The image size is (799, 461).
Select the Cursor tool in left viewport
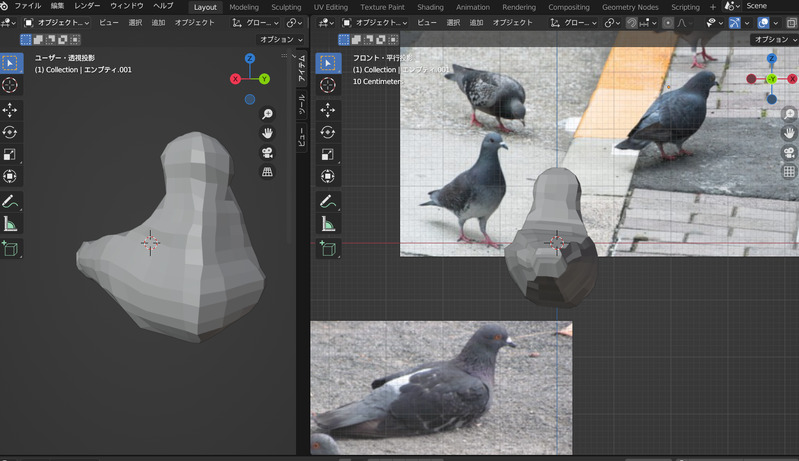(10, 85)
